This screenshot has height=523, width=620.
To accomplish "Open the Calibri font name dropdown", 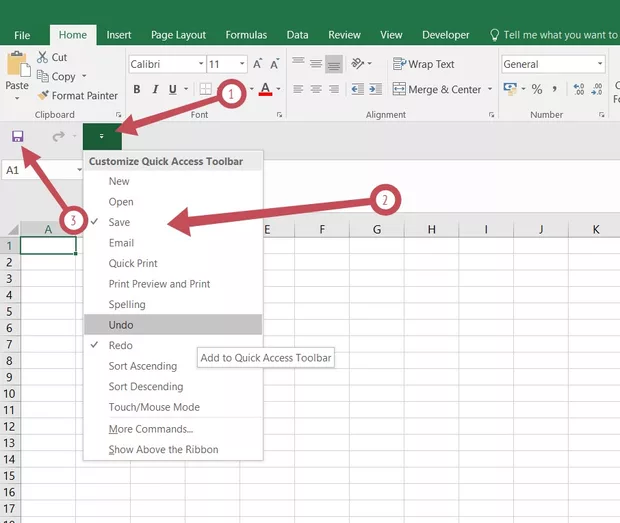I will pyautogui.click(x=198, y=64).
